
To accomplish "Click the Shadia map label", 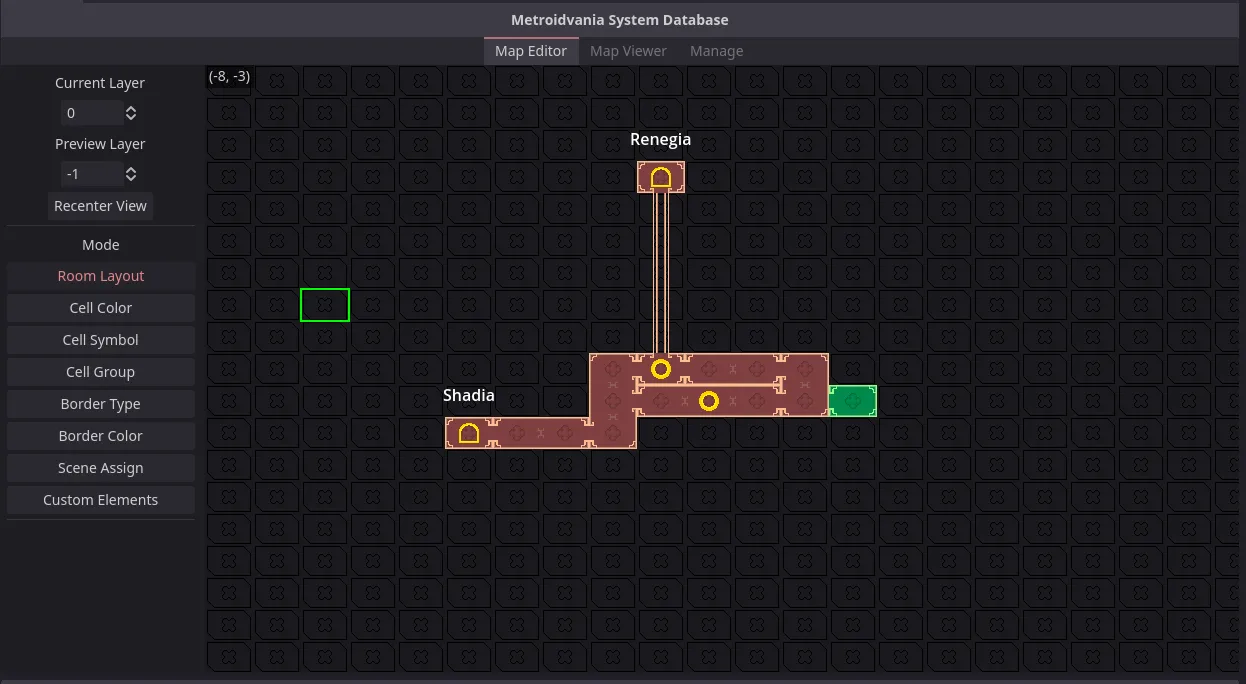I will tap(468, 396).
